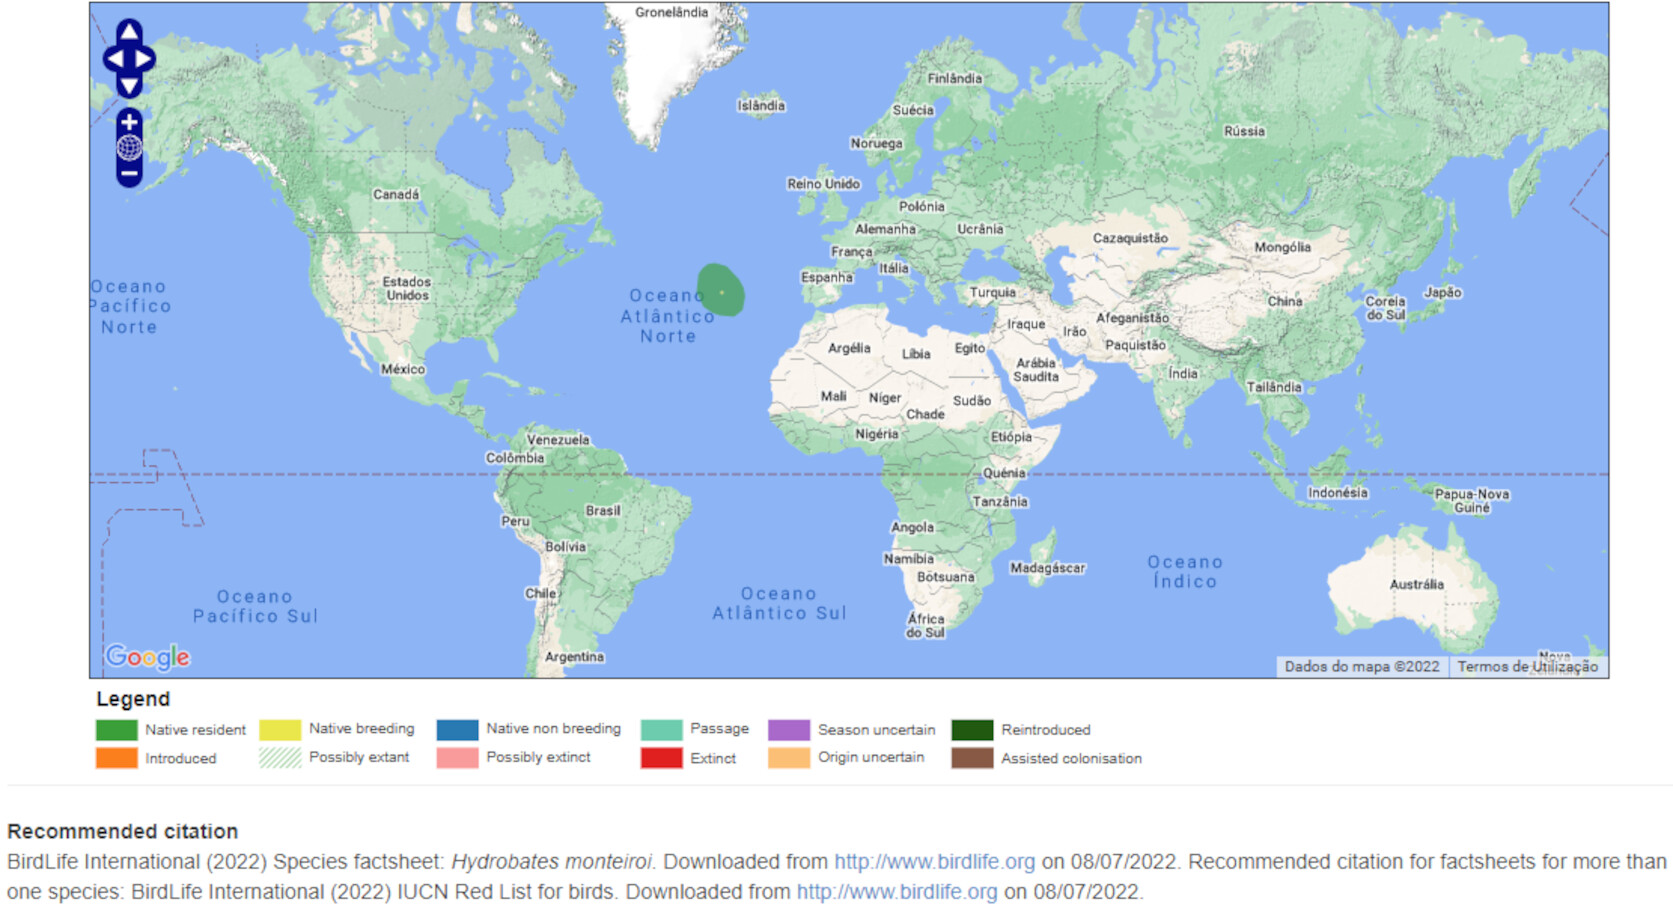1673x911 pixels.
Task: Click the Canadá label on the map
Action: click(x=396, y=195)
